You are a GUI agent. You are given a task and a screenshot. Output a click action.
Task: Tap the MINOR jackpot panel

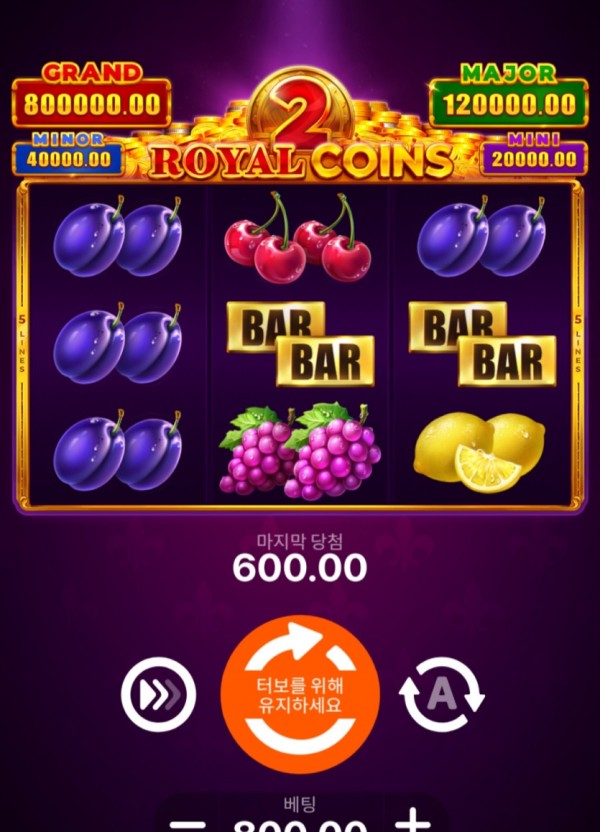[x=68, y=153]
